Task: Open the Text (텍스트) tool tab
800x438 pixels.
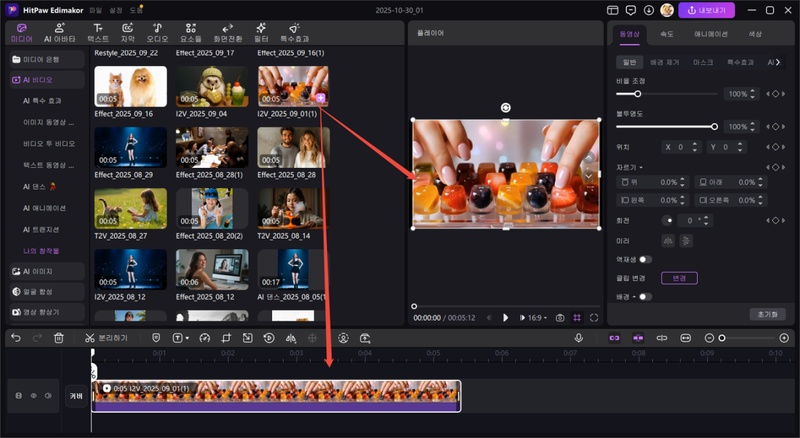Action: click(98, 31)
